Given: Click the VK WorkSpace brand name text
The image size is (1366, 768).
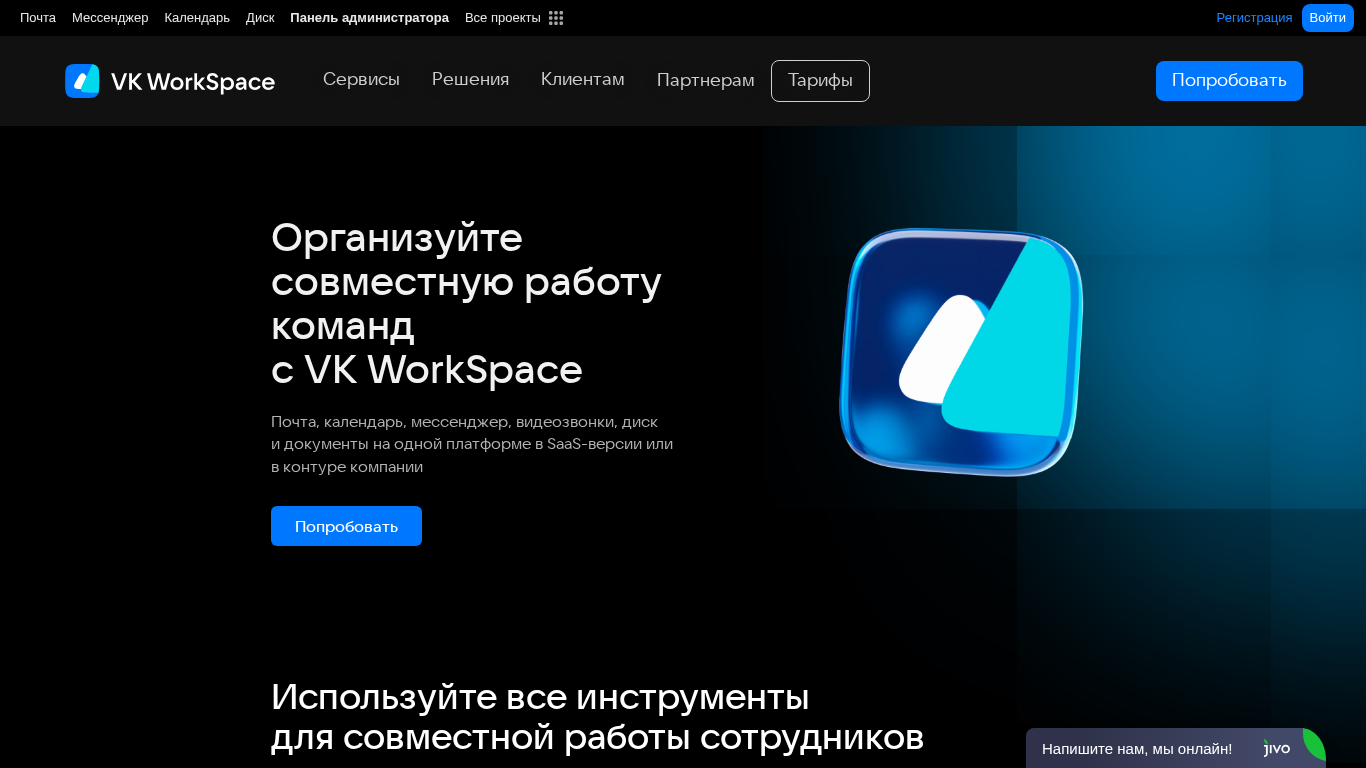Looking at the screenshot, I should (193, 82).
